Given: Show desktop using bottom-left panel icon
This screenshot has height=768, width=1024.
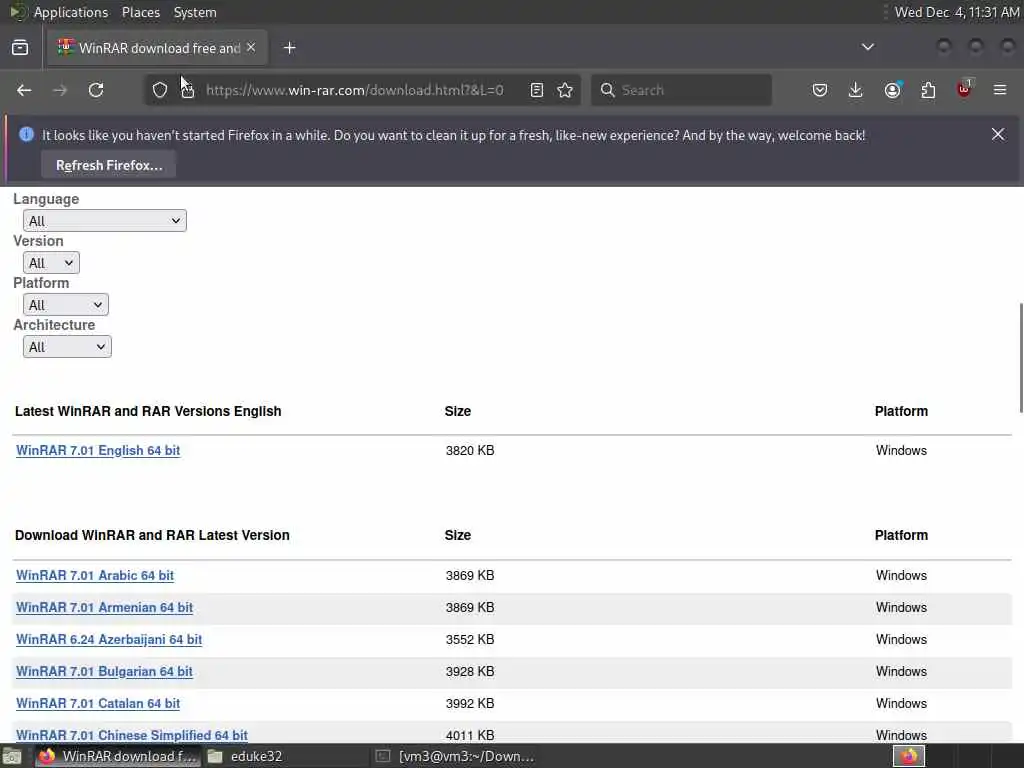Looking at the screenshot, I should 12,756.
